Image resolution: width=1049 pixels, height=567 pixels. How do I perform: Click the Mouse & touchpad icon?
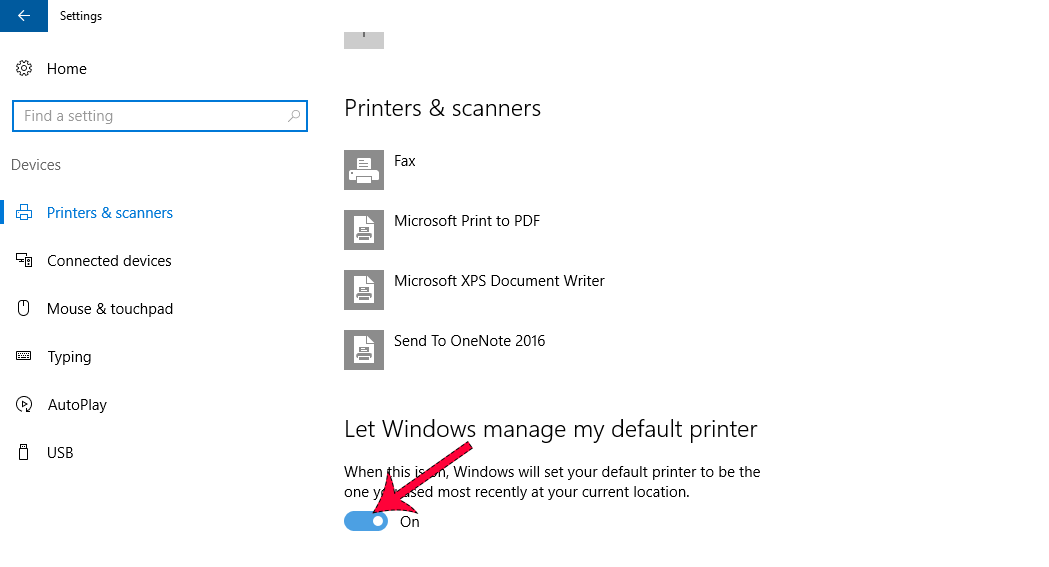pyautogui.click(x=23, y=308)
